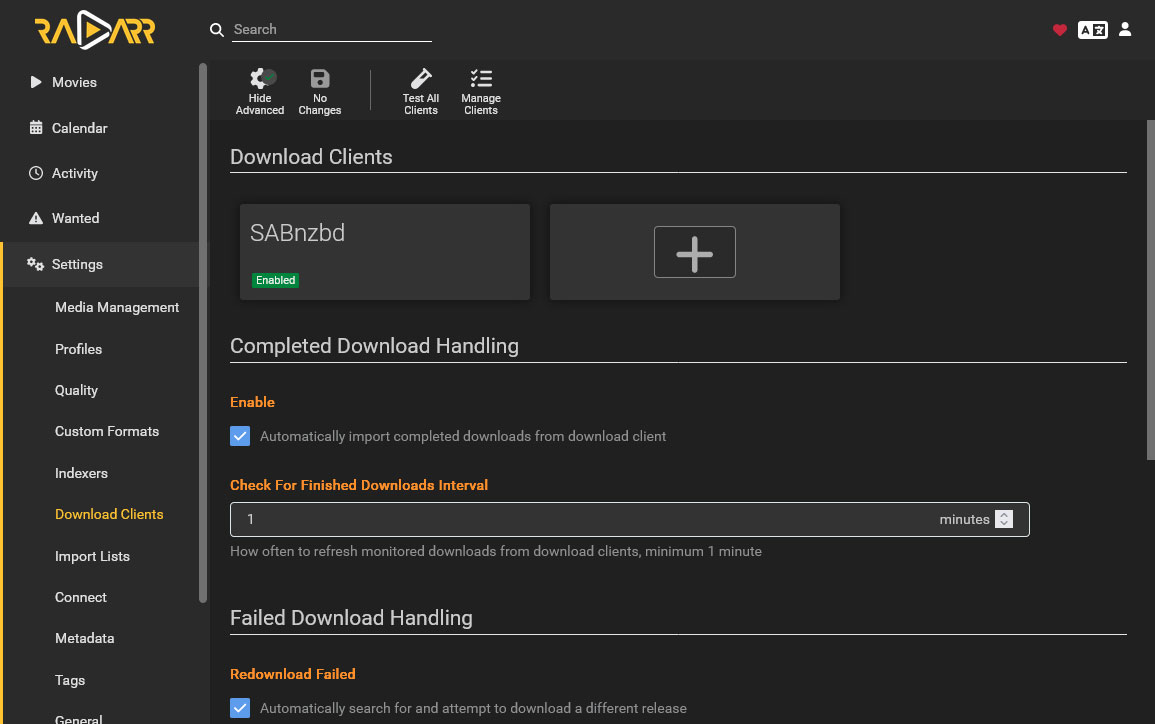Toggle automatic import of completed downloads
Viewport: 1155px width, 724px height.
[240, 436]
